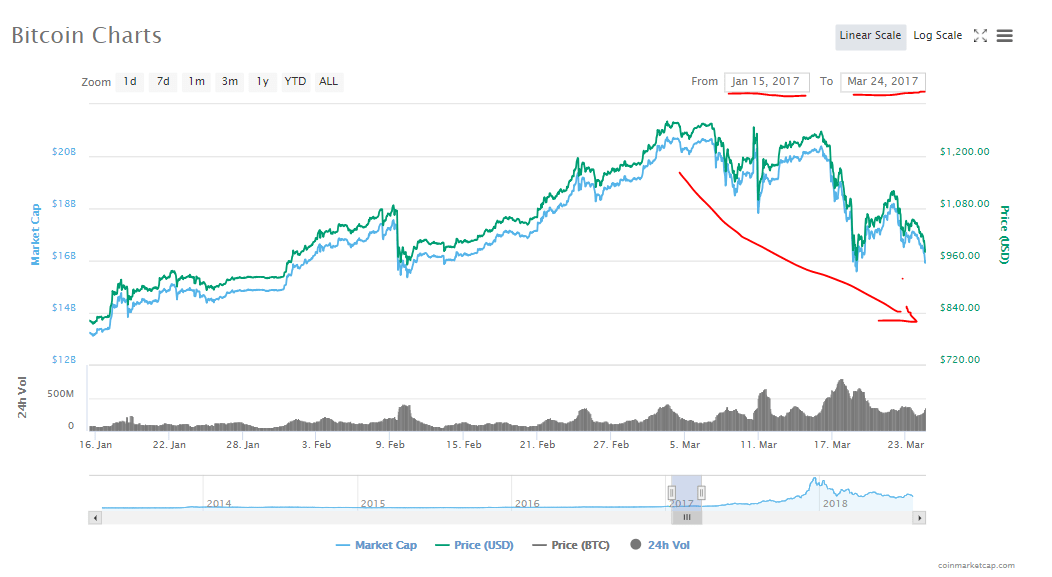Select the YTD zoom option
Image resolution: width=1052 pixels, height=577 pixels.
[294, 81]
